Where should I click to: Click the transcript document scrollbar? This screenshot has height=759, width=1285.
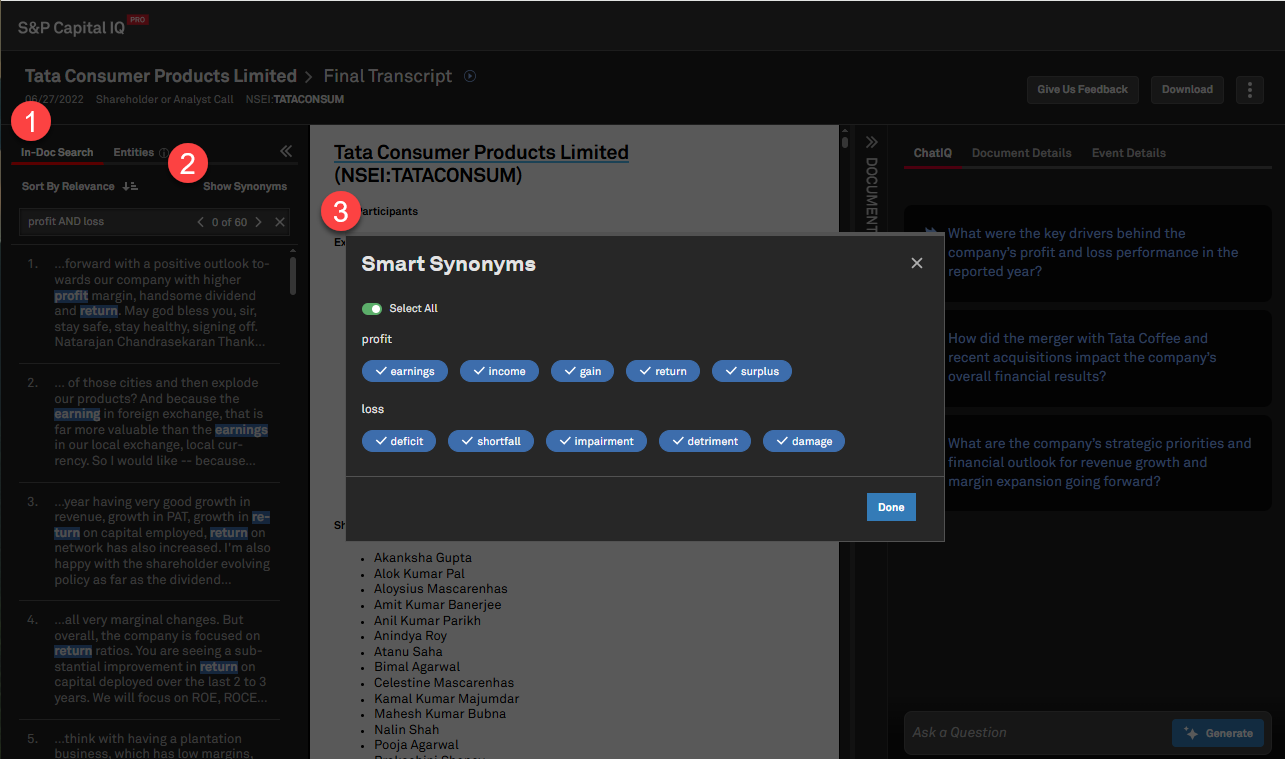[x=845, y=142]
